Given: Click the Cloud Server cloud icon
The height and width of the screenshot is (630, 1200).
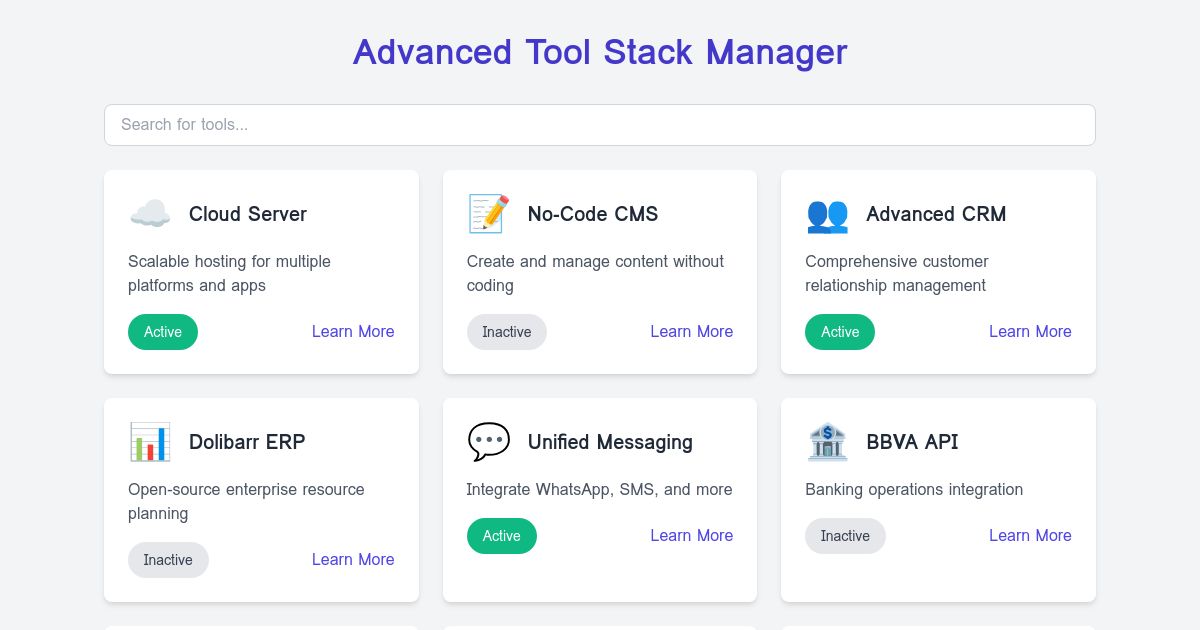Looking at the screenshot, I should coord(150,213).
